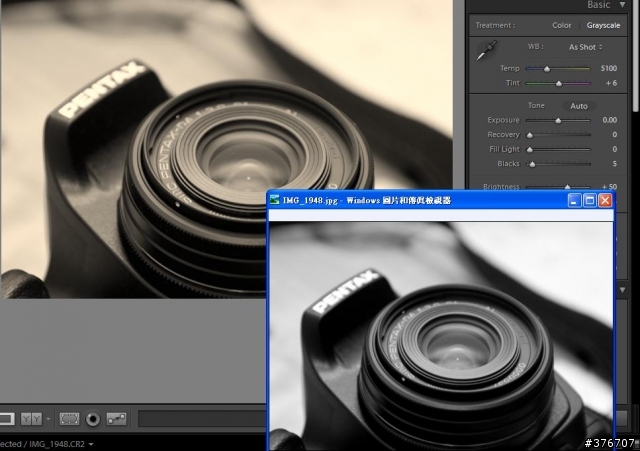This screenshot has height=451, width=640.
Task: Open the Before/After view options arrow
Action: click(48, 419)
